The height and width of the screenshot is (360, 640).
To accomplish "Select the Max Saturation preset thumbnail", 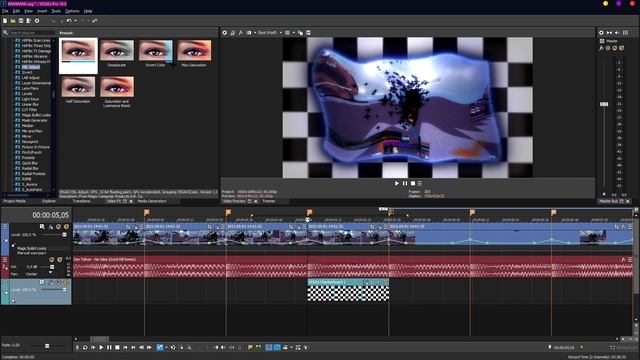I will pos(194,50).
